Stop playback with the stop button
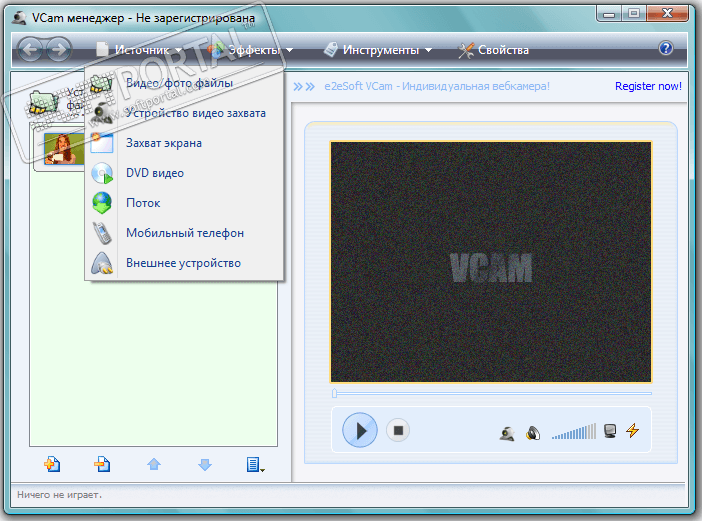The image size is (702, 521). coord(398,430)
